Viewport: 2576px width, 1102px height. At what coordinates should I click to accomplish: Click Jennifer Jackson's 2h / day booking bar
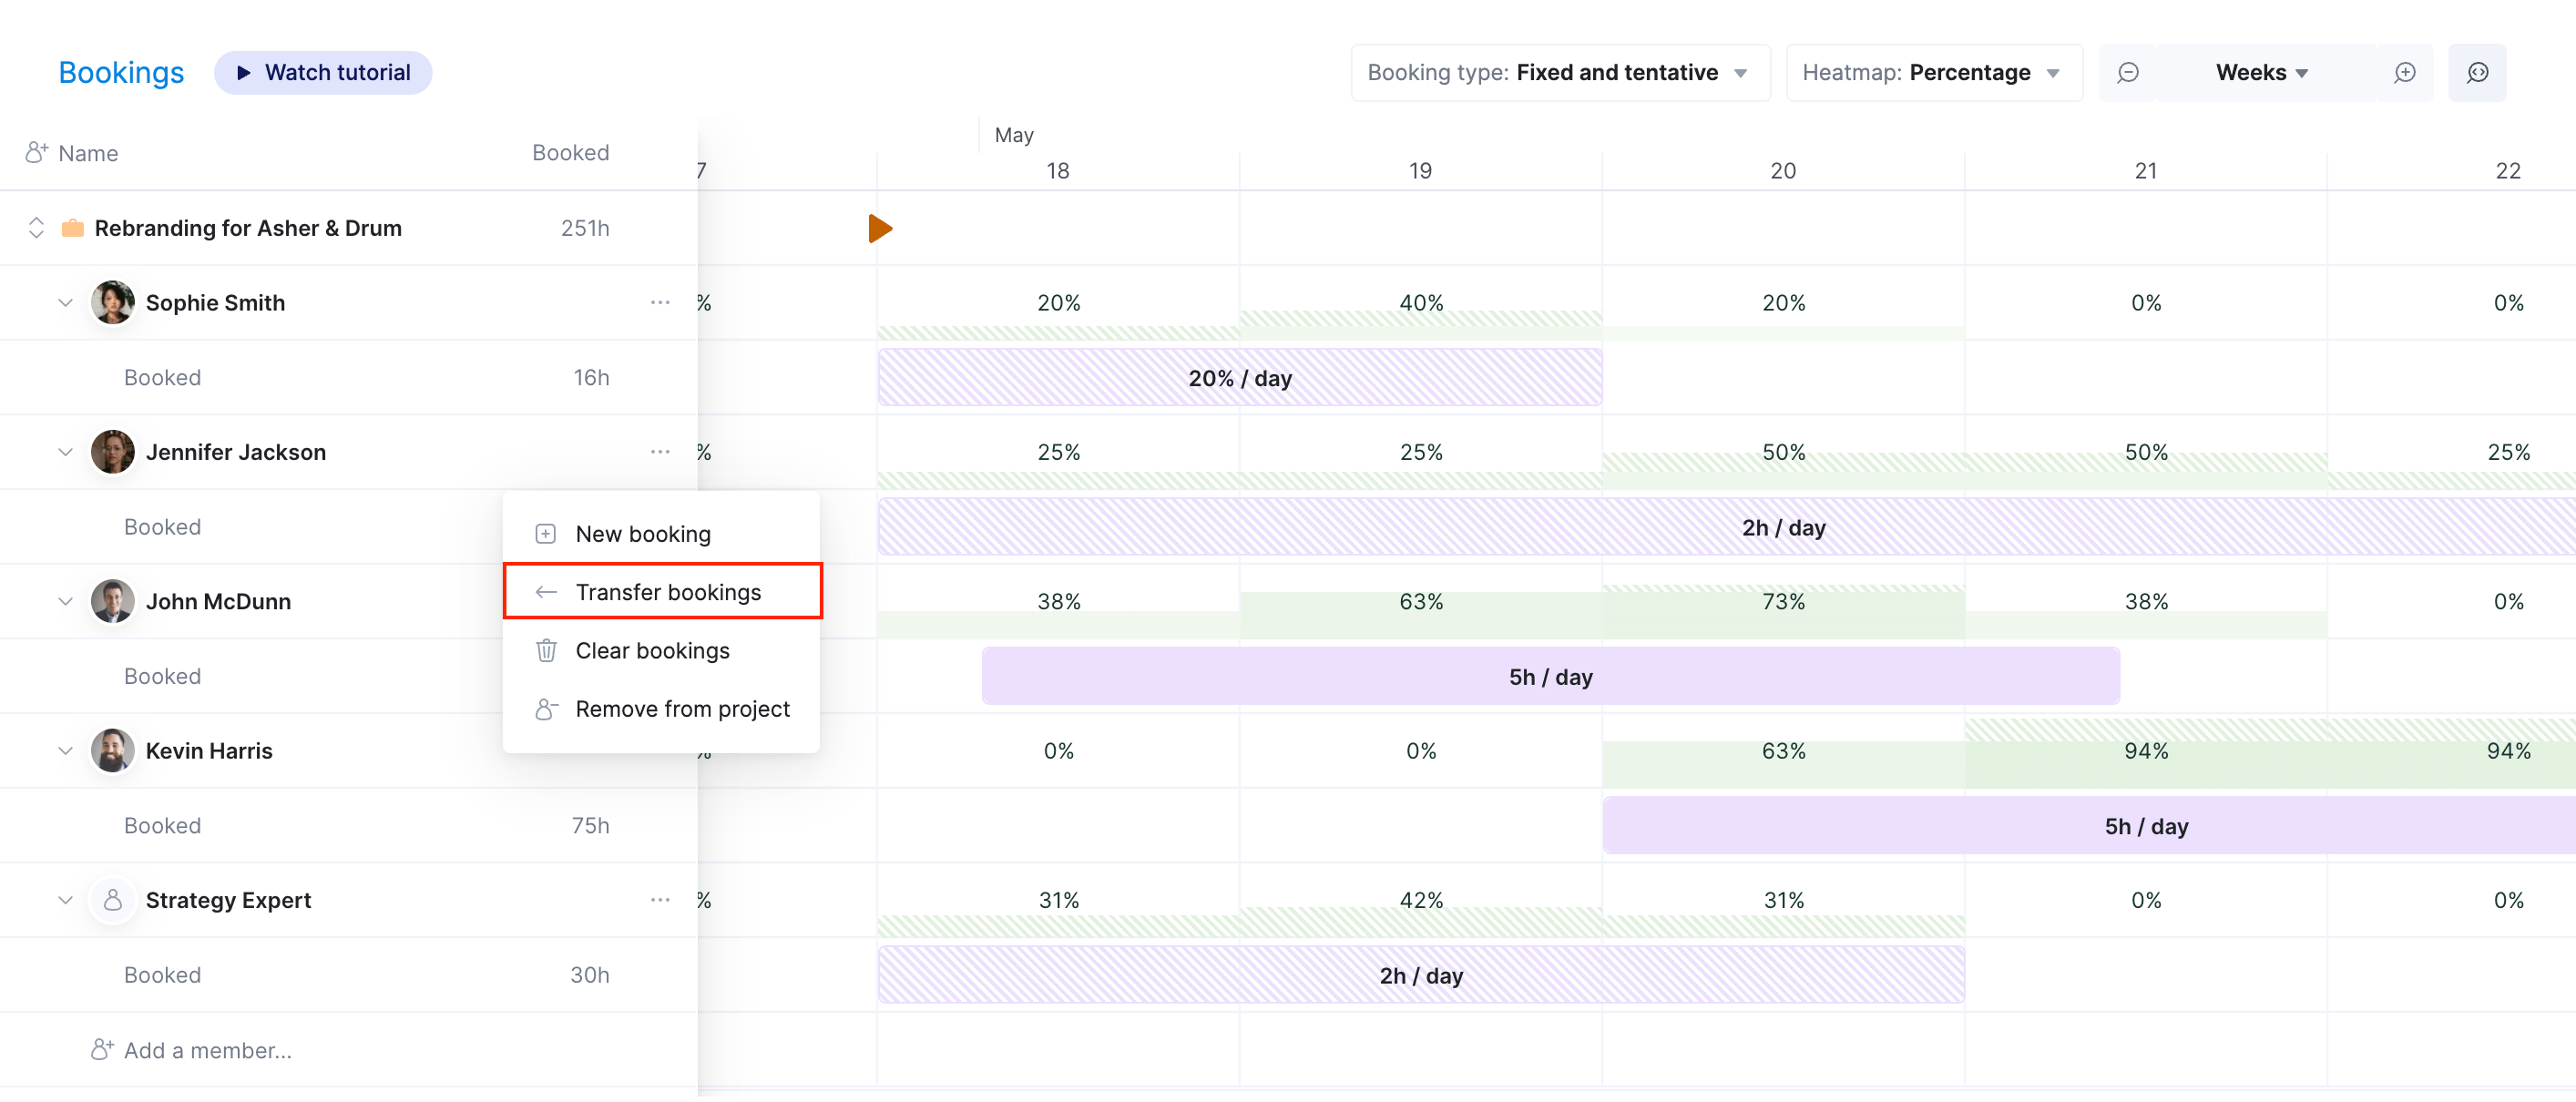click(x=1727, y=528)
